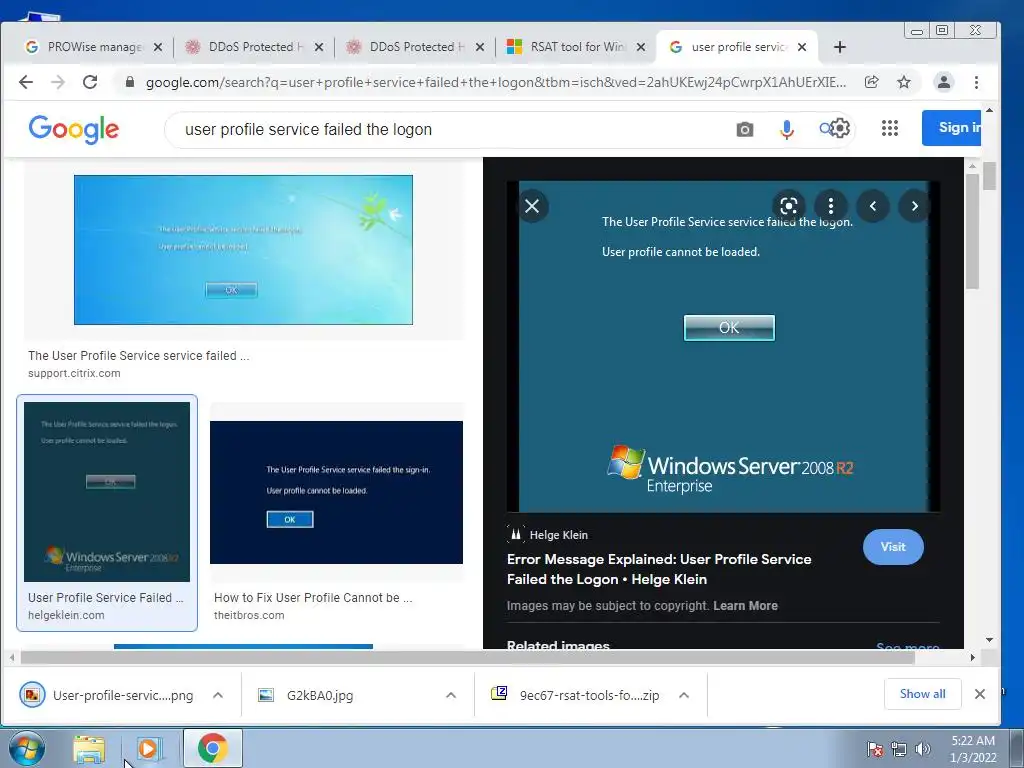This screenshot has width=1024, height=768.
Task: Click the See more related images link
Action: pyautogui.click(x=908, y=646)
